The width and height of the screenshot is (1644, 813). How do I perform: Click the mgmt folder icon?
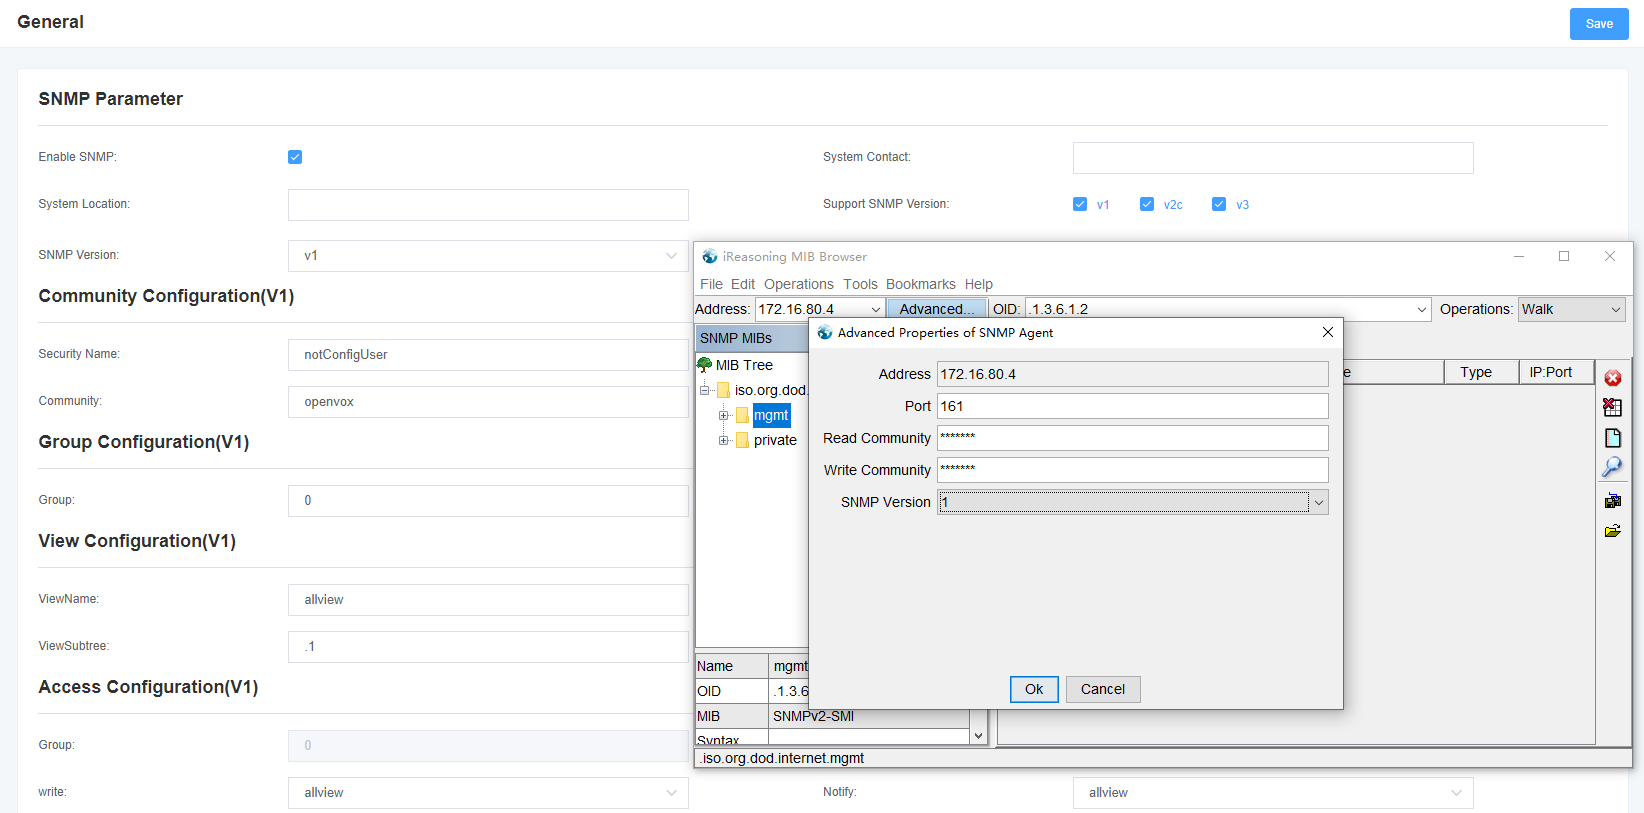point(743,415)
